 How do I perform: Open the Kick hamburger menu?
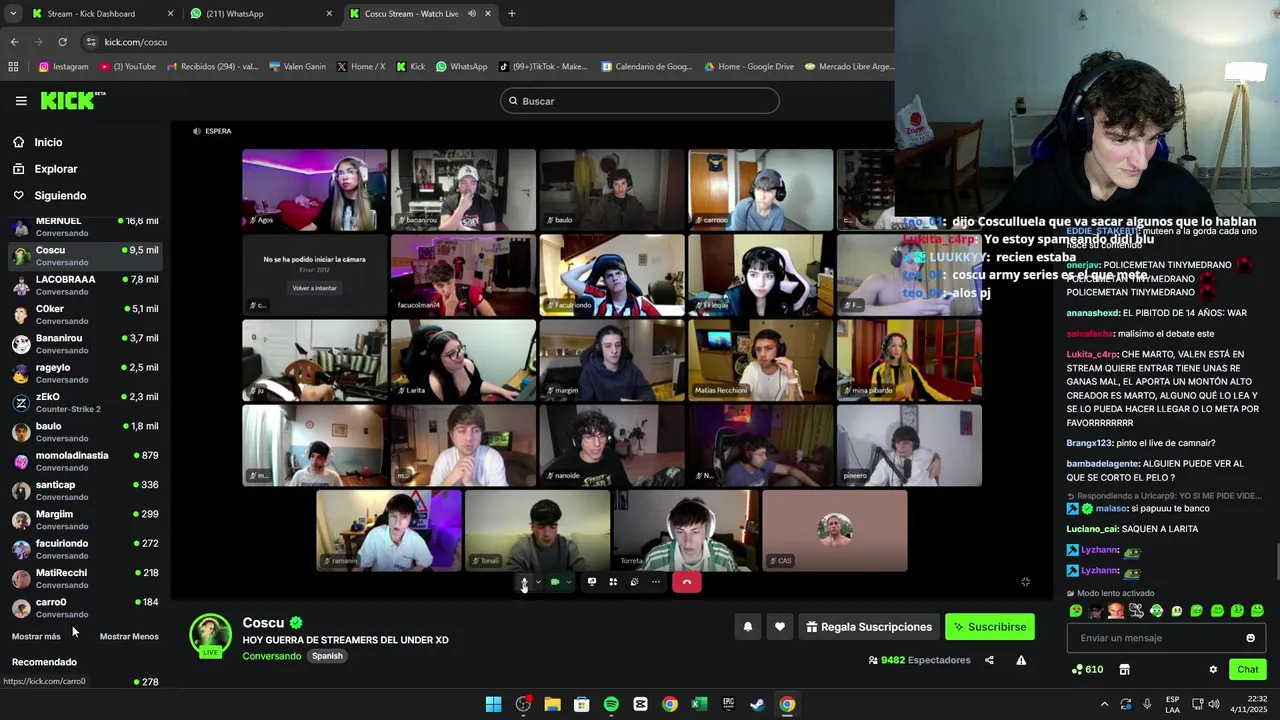coord(21,101)
